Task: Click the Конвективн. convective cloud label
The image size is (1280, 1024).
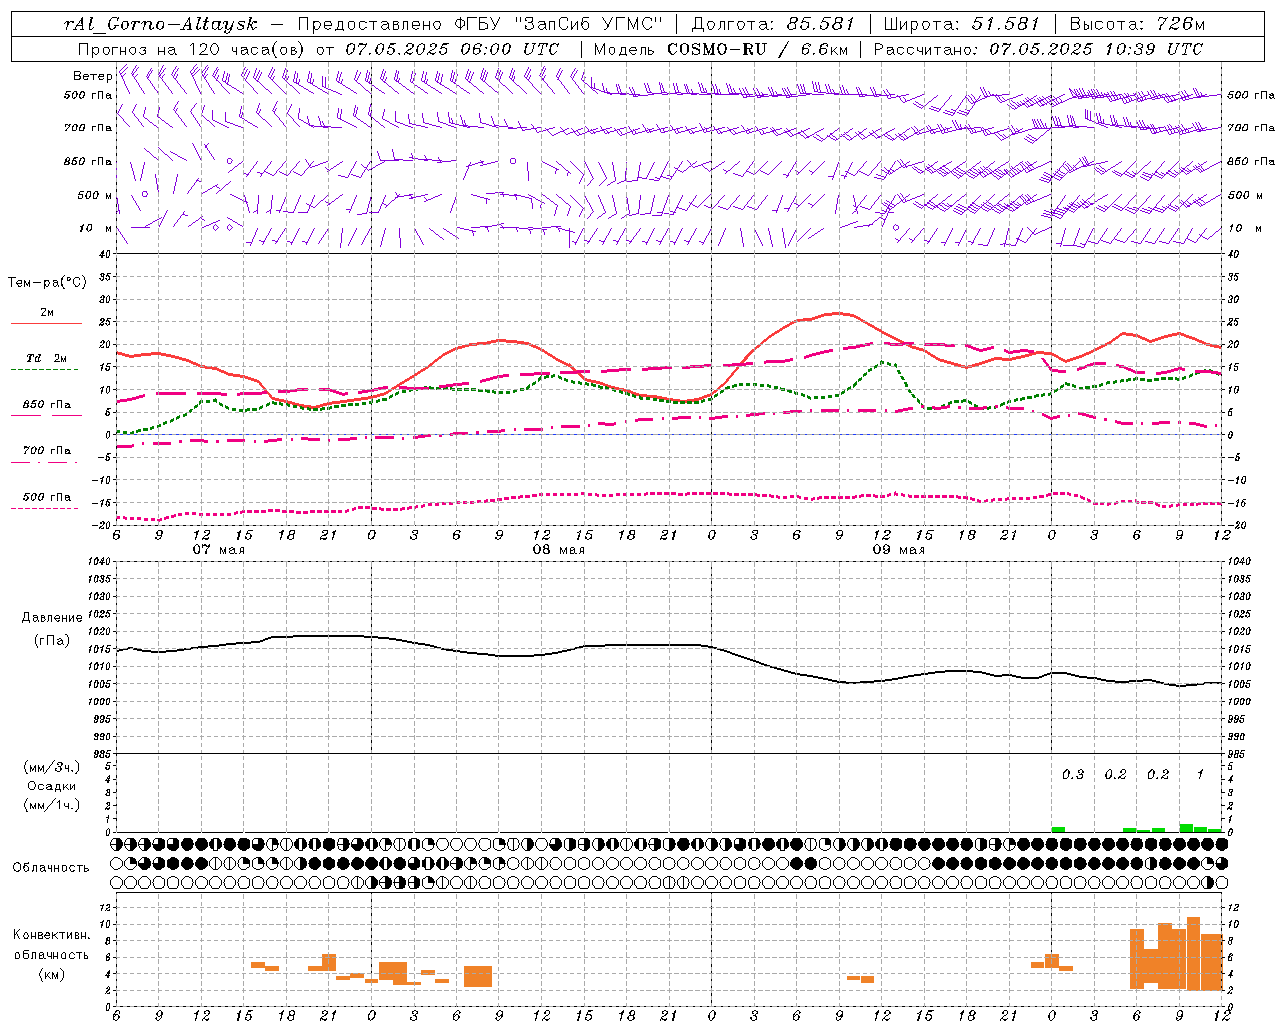Action: pyautogui.click(x=52, y=935)
